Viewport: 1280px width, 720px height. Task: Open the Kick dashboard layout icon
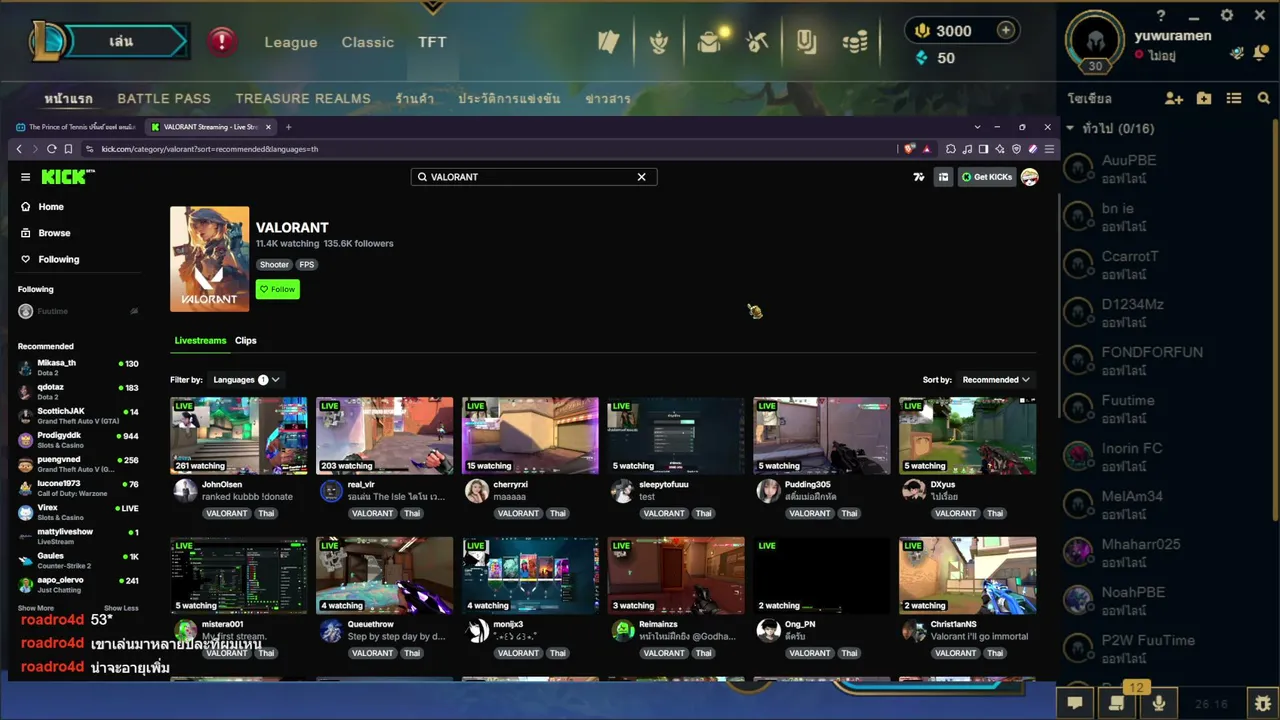point(943,177)
